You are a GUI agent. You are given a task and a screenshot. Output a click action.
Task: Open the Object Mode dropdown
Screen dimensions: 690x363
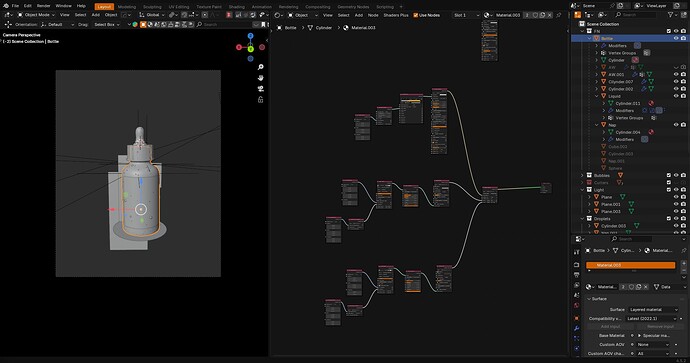click(x=36, y=15)
